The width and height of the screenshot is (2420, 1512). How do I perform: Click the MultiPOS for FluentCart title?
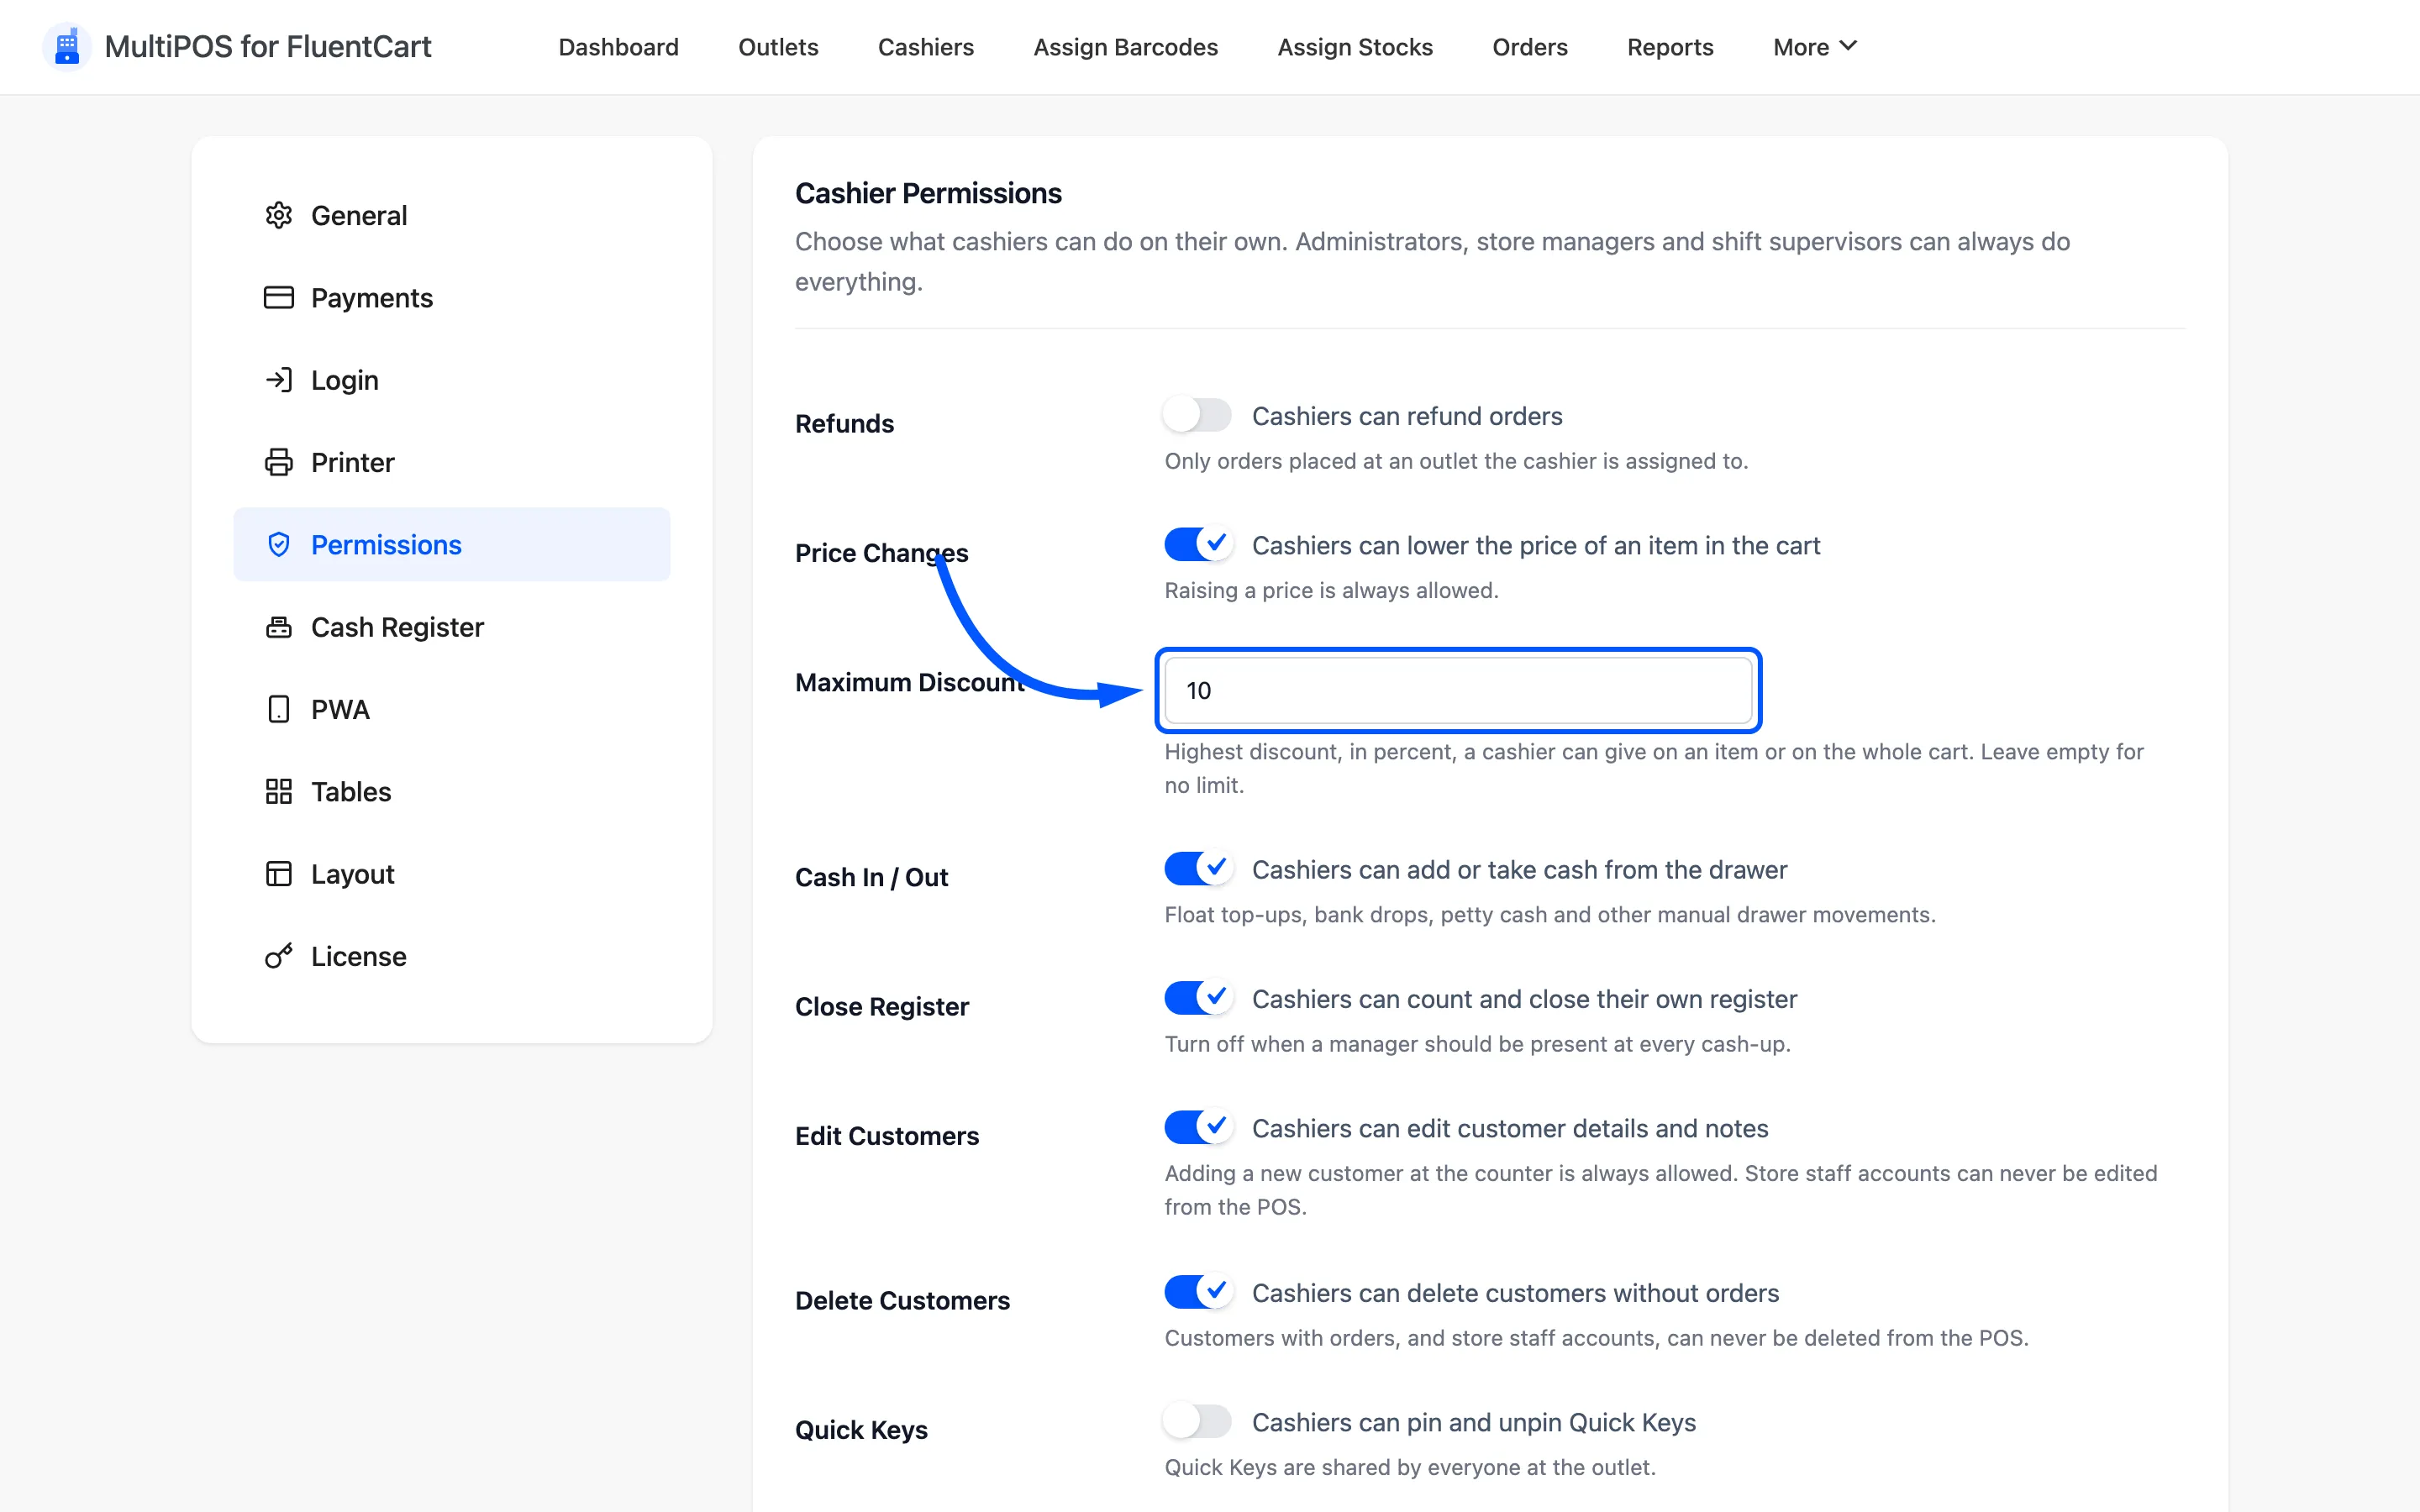point(267,47)
